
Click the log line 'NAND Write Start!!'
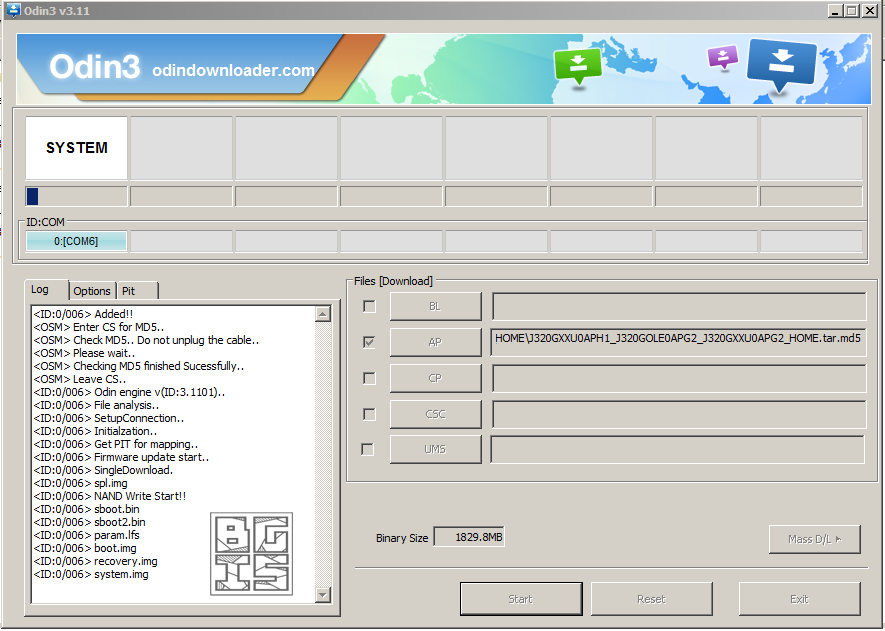click(109, 496)
